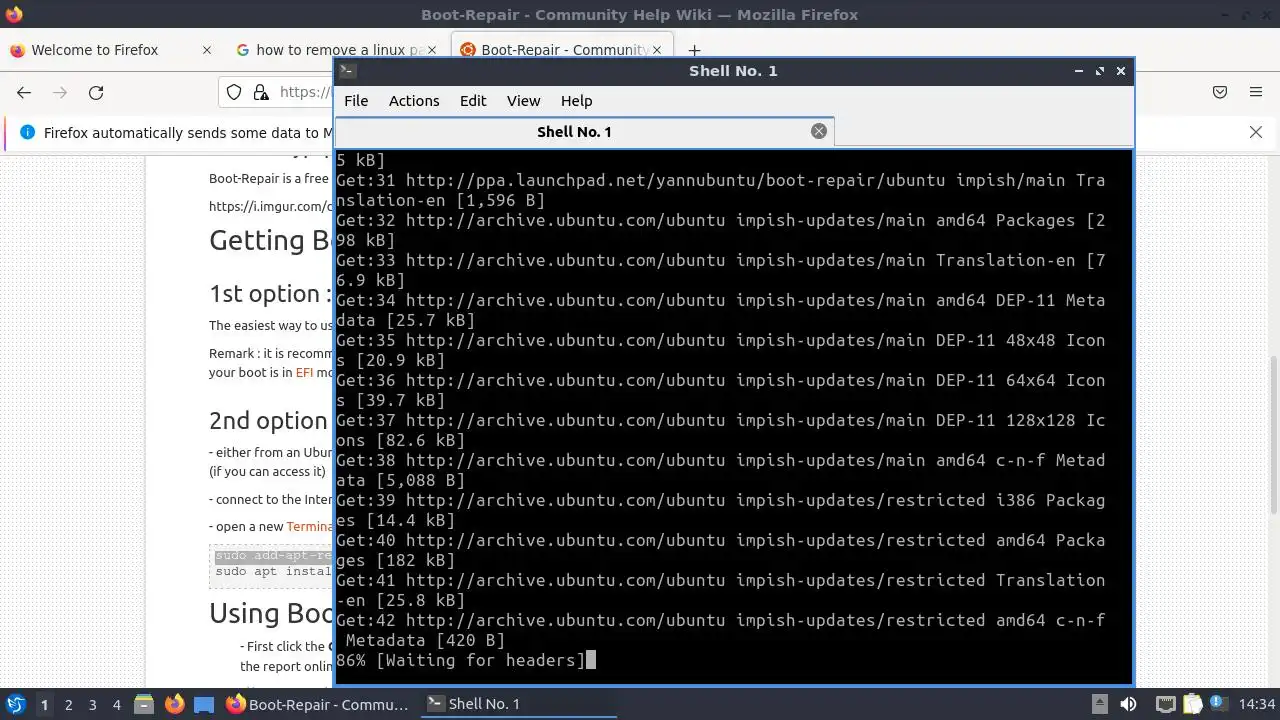Image resolution: width=1280 pixels, height=720 pixels.
Task: Open the Save to Pocket button
Action: pyautogui.click(x=1220, y=92)
